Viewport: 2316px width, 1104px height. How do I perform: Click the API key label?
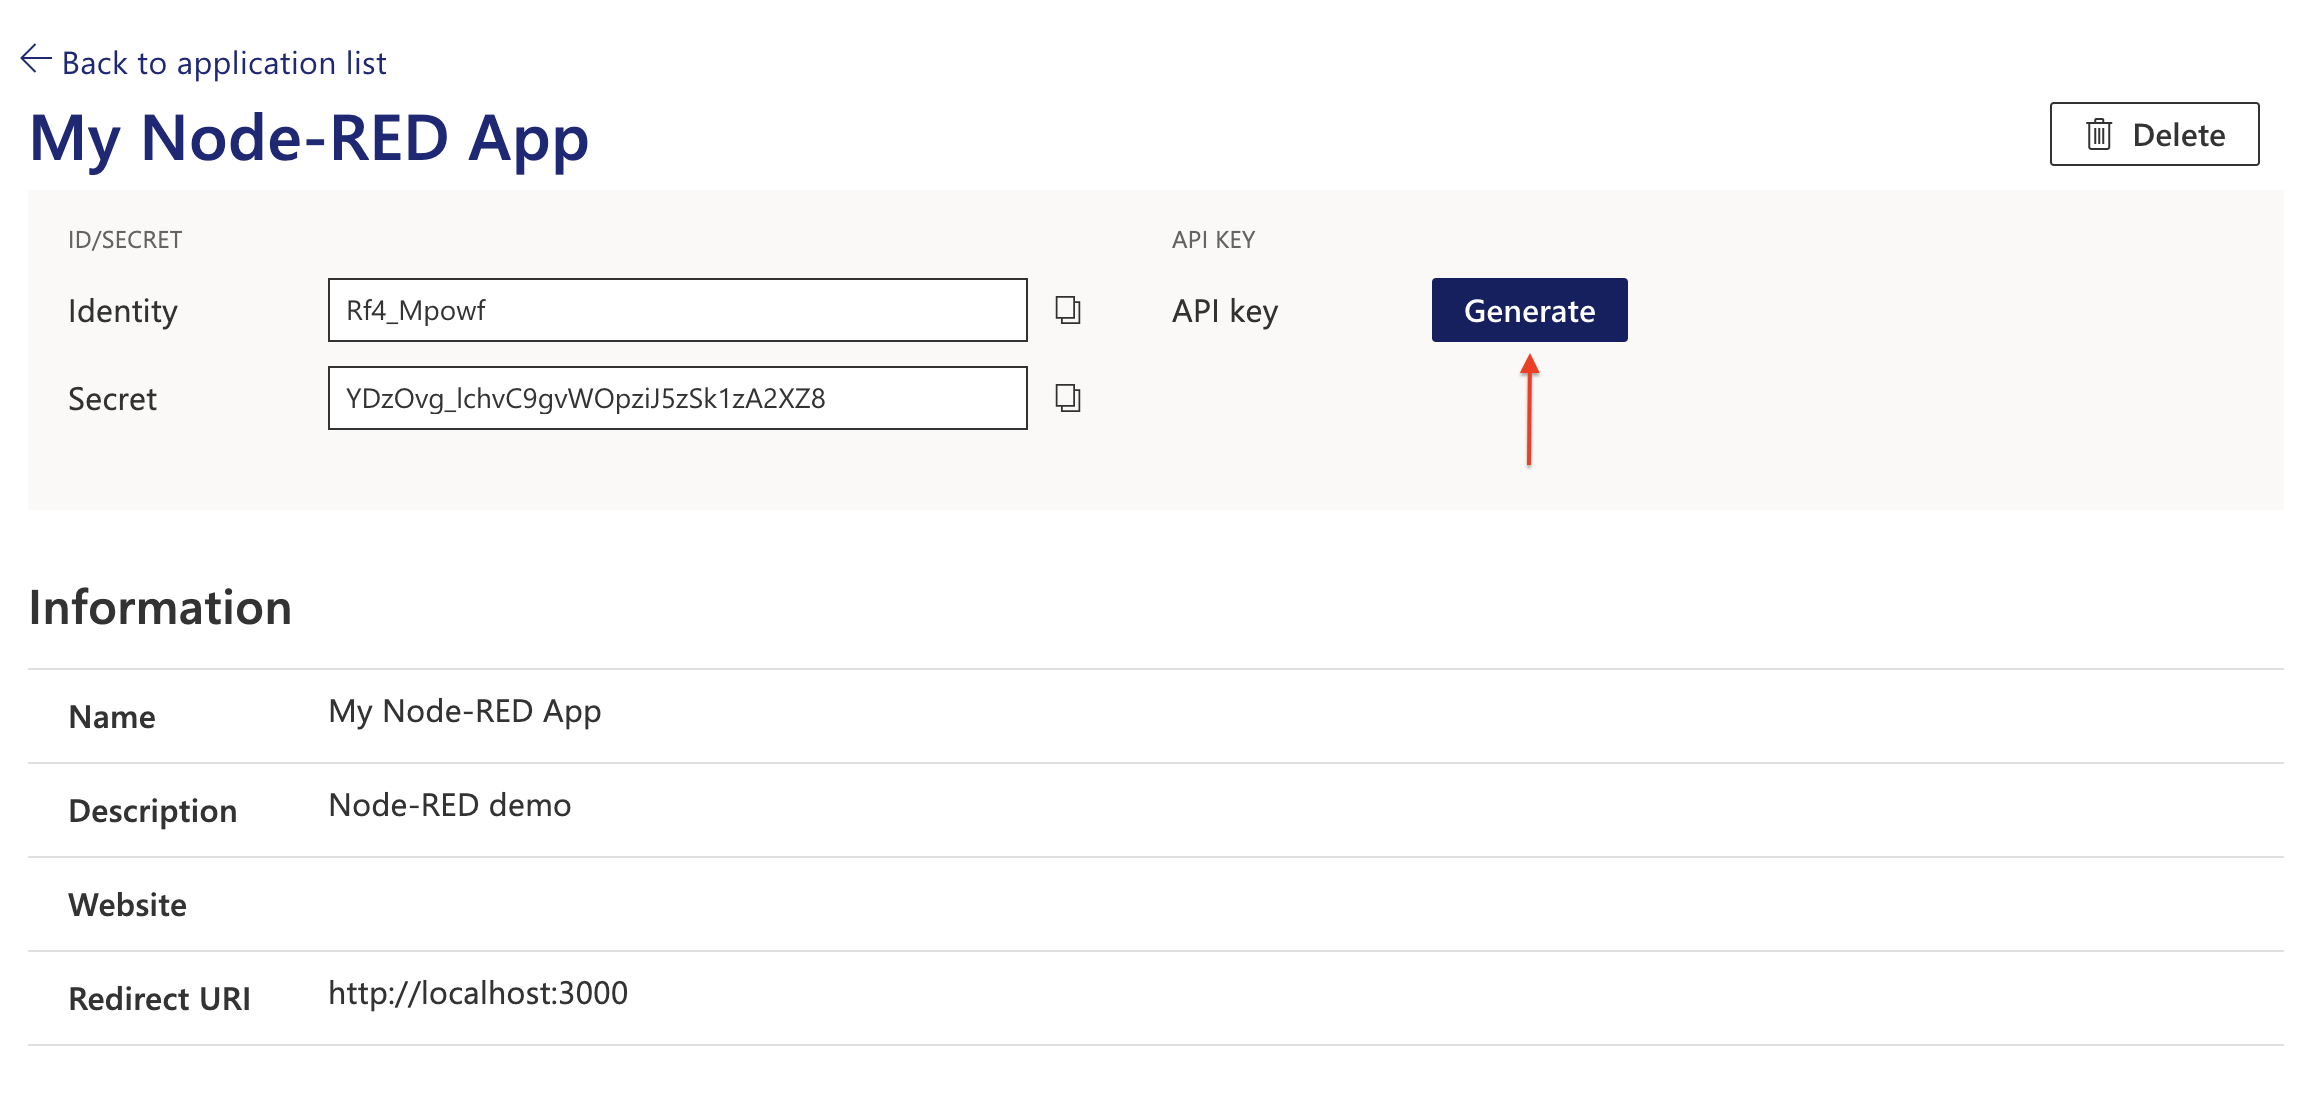click(1224, 311)
